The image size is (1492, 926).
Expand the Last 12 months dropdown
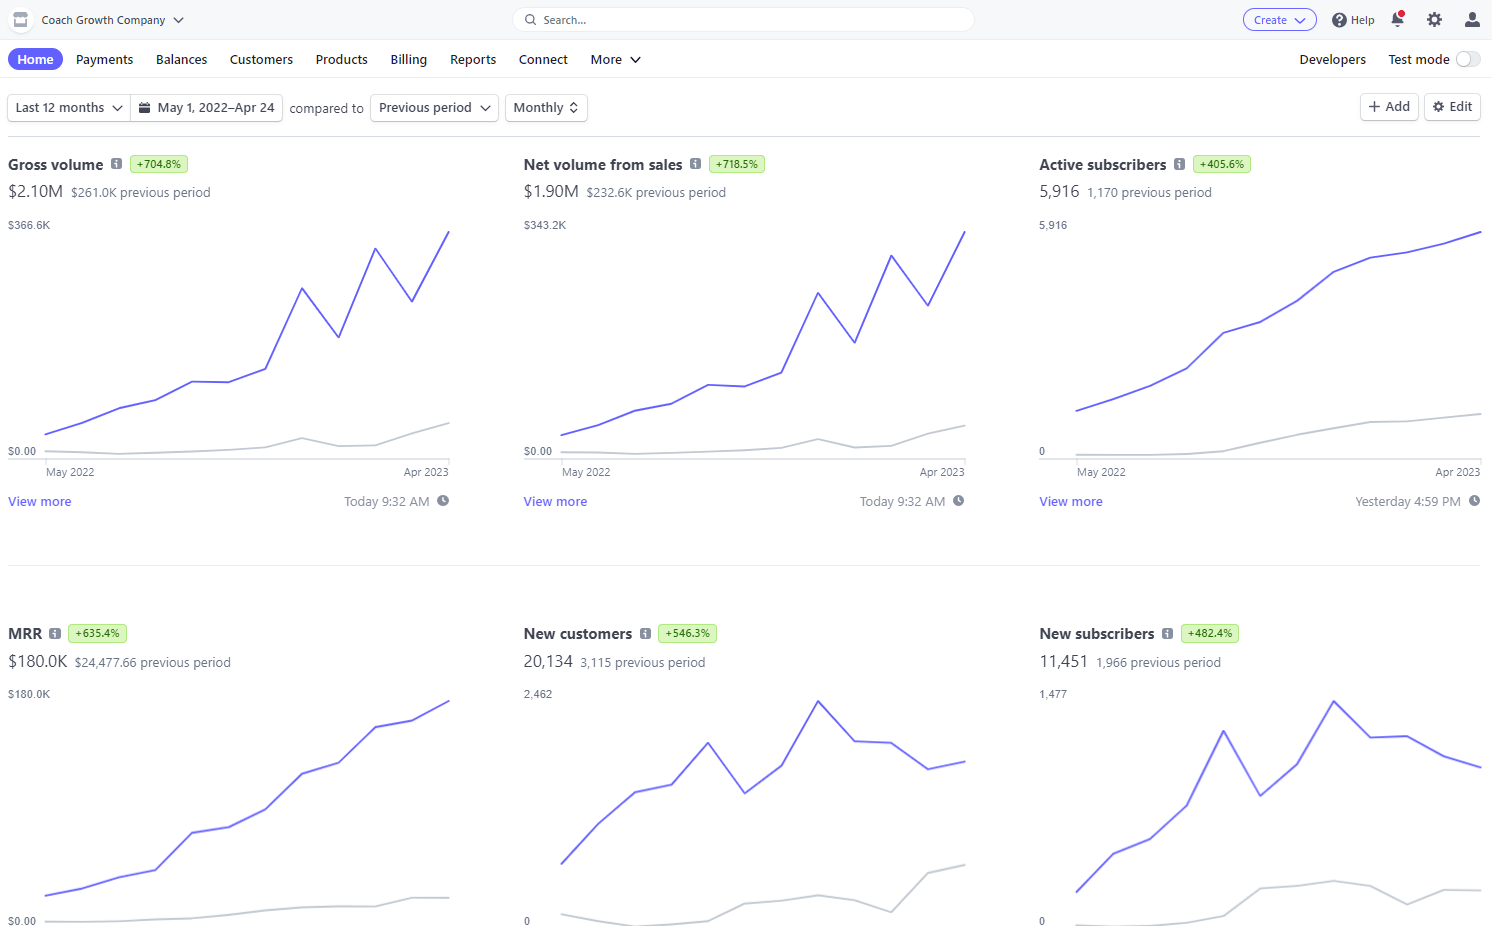coord(69,108)
